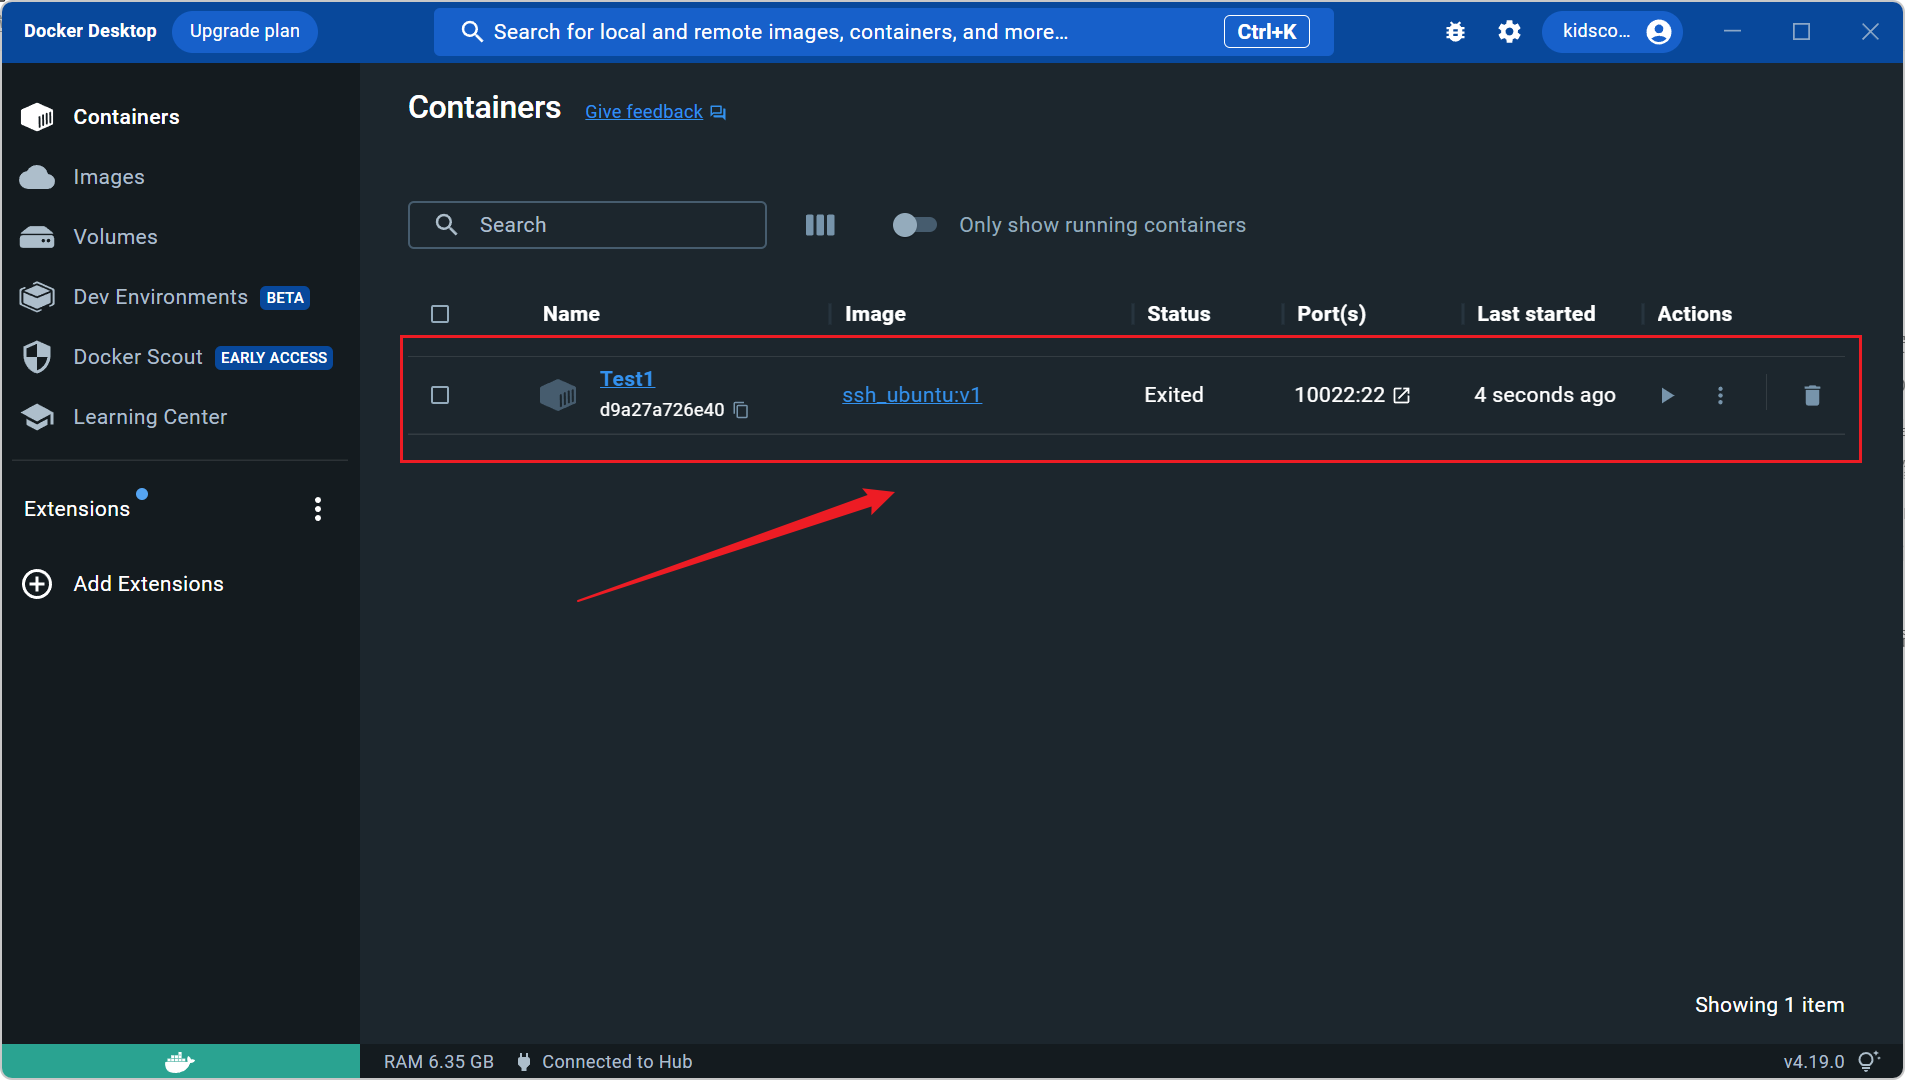The height and width of the screenshot is (1080, 1905).
Task: Open Dev Environments section
Action: pyautogui.click(x=180, y=297)
